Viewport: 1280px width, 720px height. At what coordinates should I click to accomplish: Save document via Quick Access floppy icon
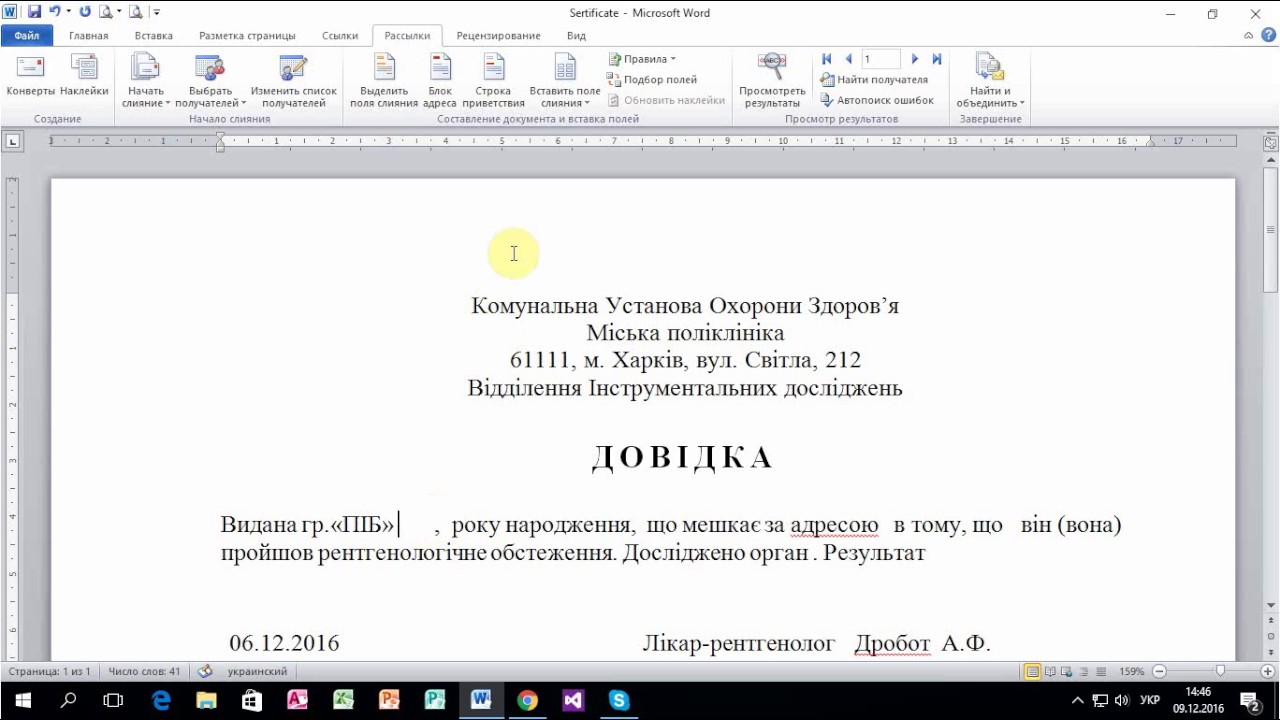pos(34,12)
